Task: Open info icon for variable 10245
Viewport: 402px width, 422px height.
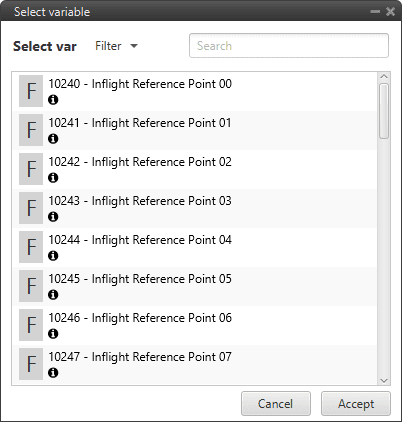Action: point(53,295)
